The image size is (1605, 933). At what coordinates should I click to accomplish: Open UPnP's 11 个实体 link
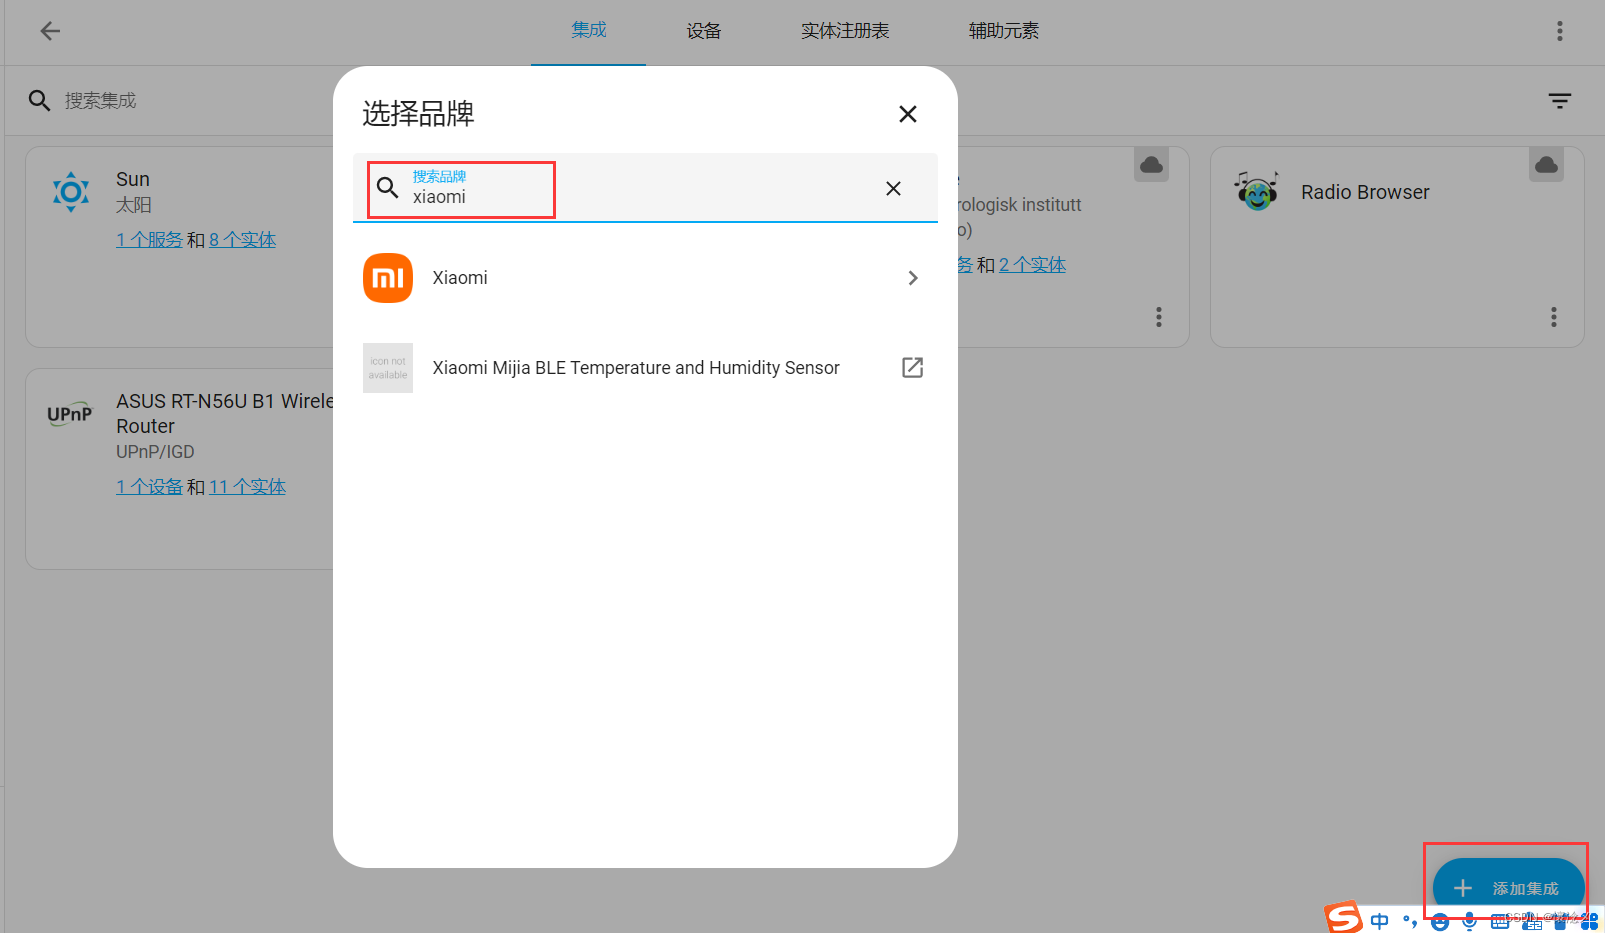tap(247, 487)
